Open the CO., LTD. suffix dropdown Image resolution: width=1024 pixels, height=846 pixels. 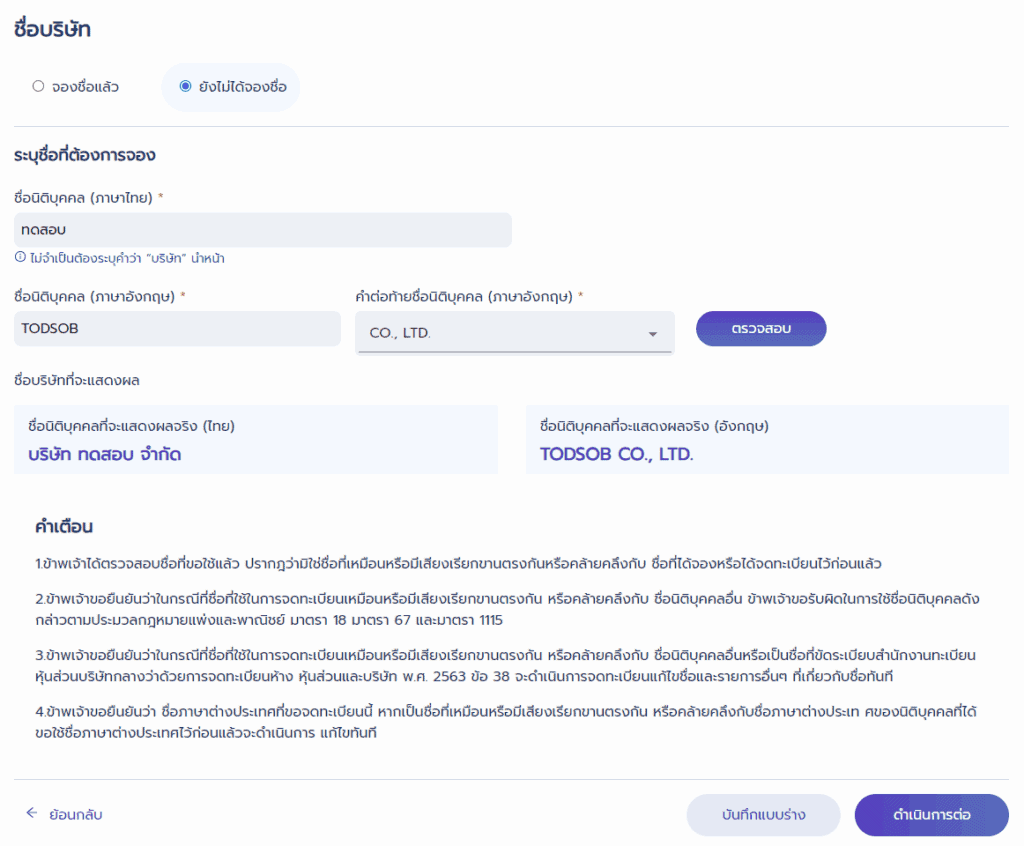514,333
